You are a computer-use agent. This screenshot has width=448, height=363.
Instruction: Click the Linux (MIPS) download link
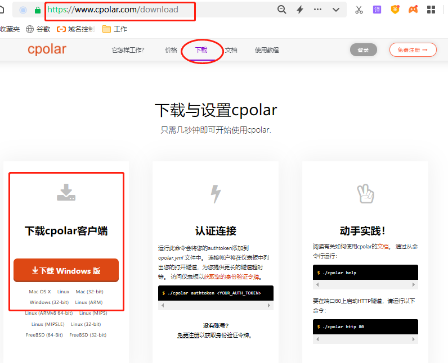[x=93, y=313]
